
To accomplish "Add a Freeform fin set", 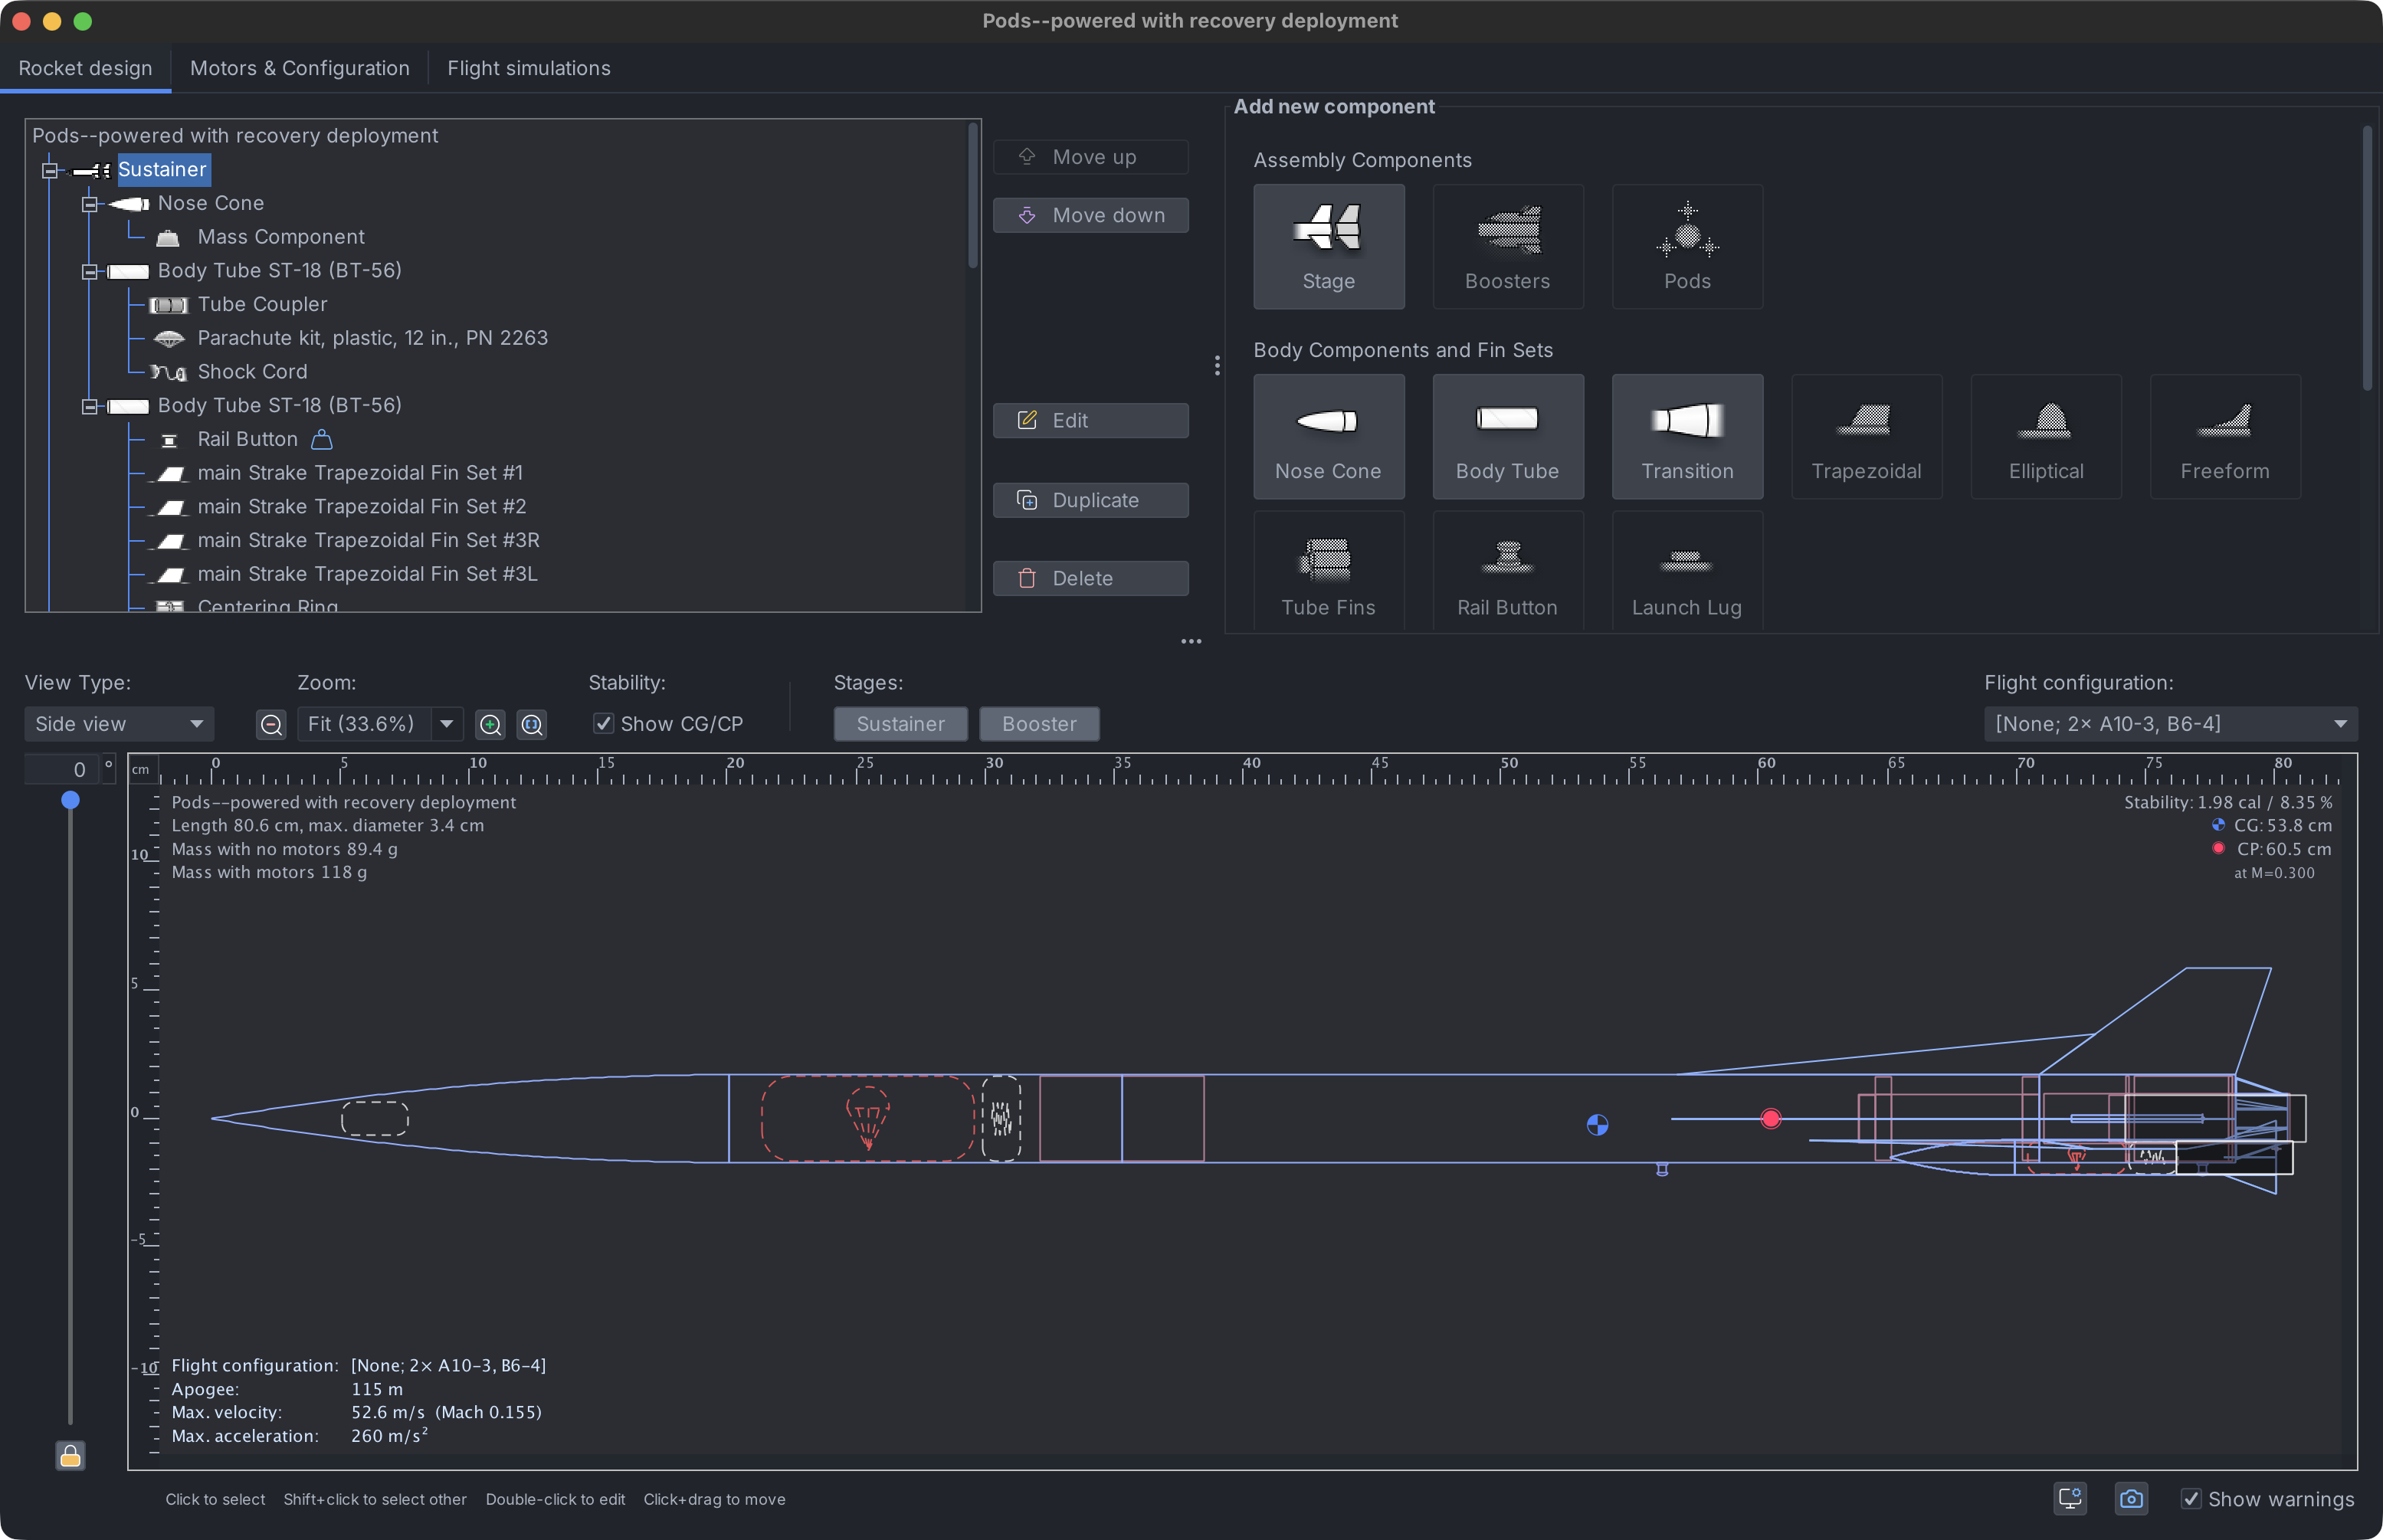I will coord(2224,437).
